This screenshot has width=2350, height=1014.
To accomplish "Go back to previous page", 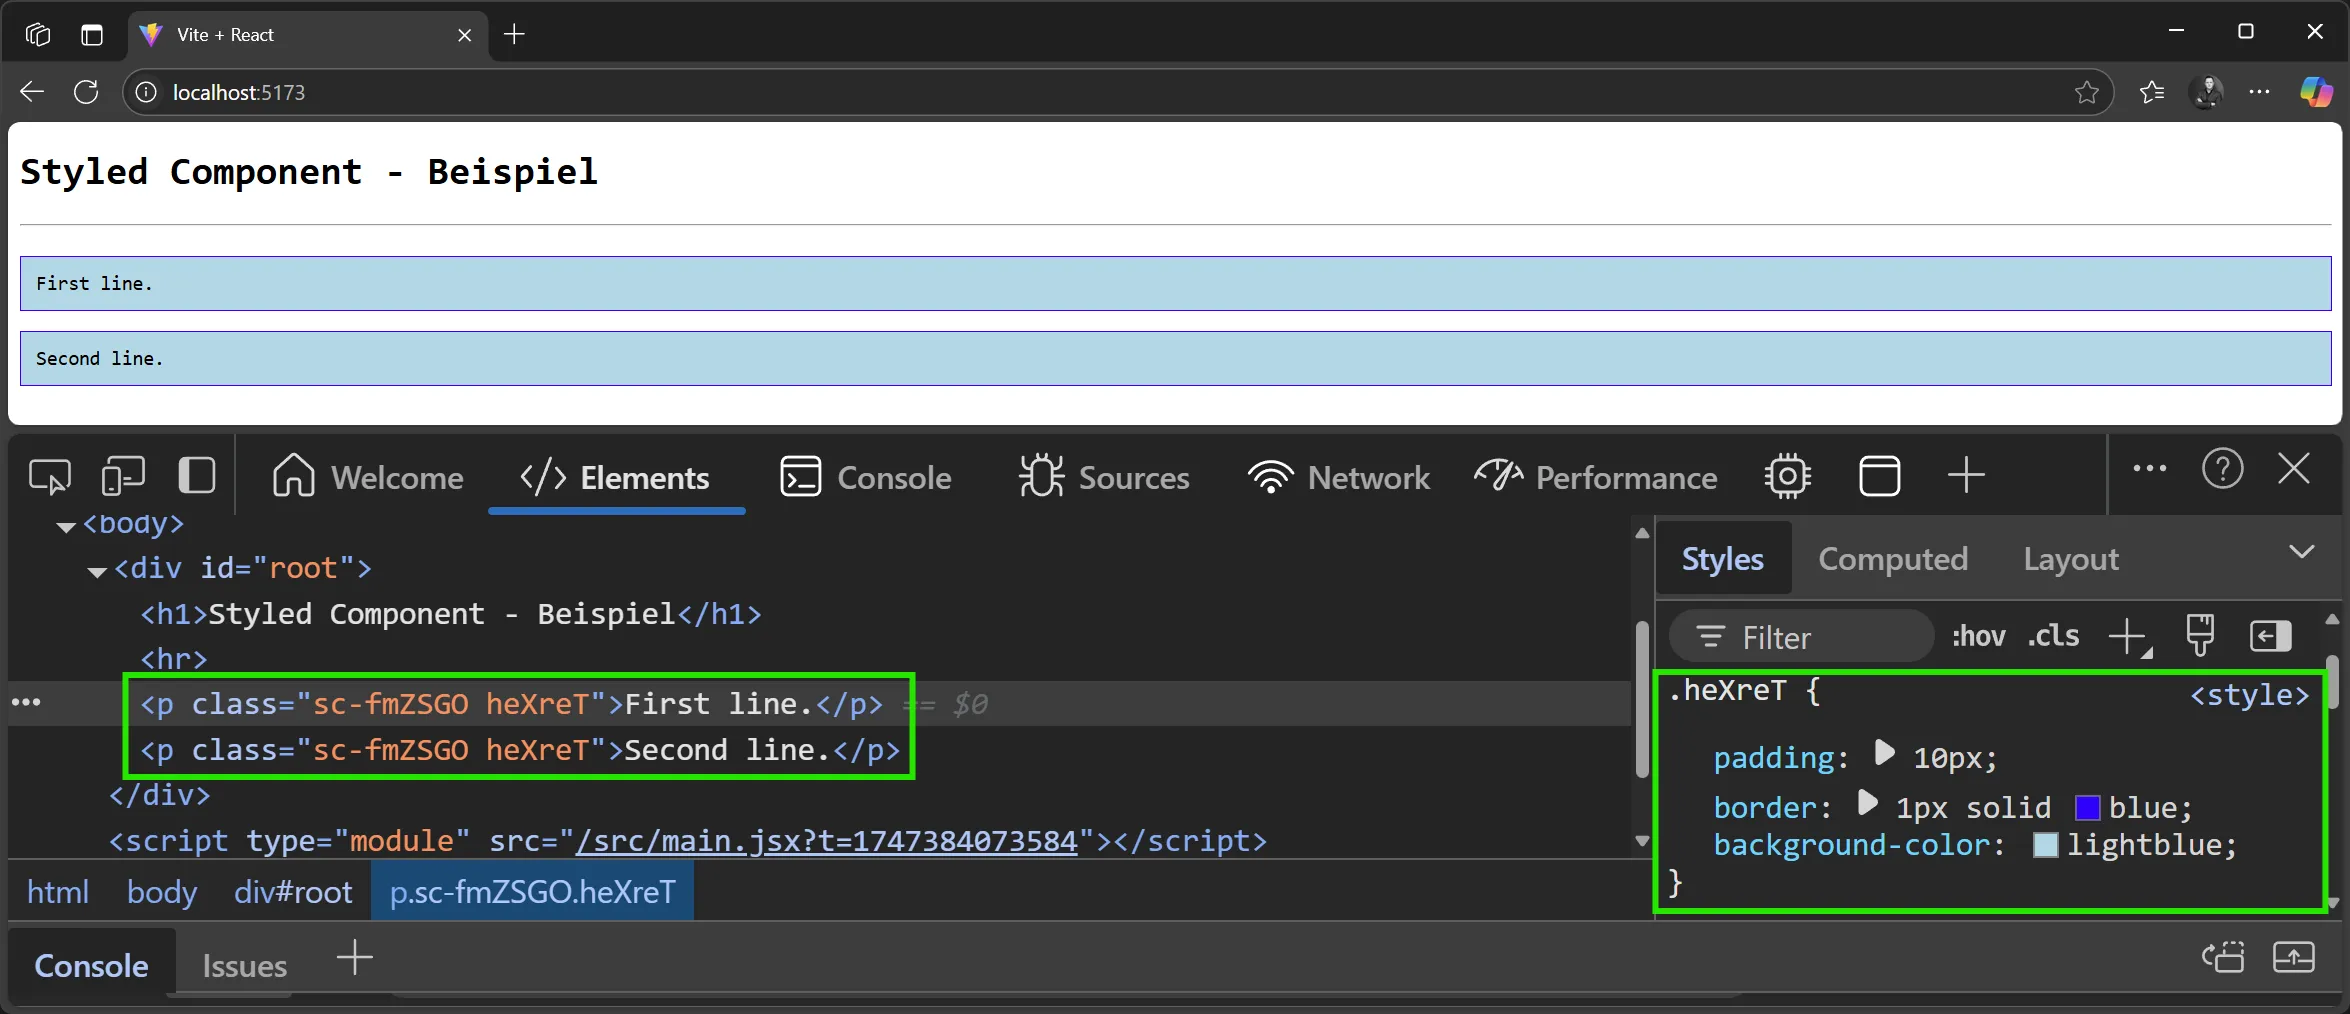I will (x=32, y=92).
